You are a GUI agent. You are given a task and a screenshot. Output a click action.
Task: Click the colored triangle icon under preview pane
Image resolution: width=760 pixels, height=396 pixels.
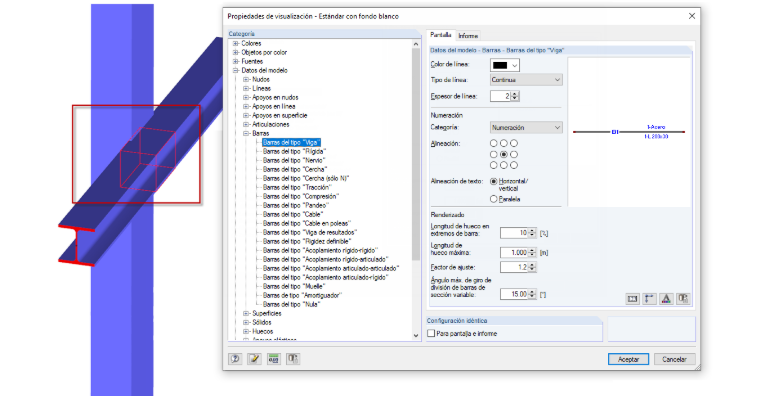click(x=666, y=299)
